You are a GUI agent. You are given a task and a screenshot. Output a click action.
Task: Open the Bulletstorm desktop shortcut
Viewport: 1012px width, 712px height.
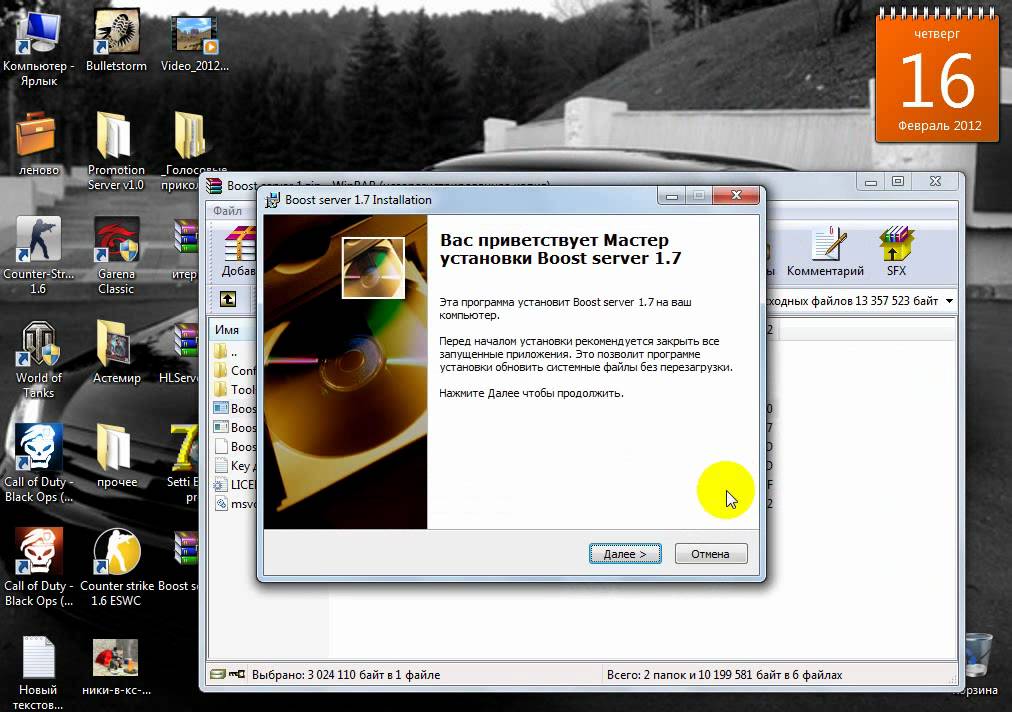pyautogui.click(x=116, y=41)
